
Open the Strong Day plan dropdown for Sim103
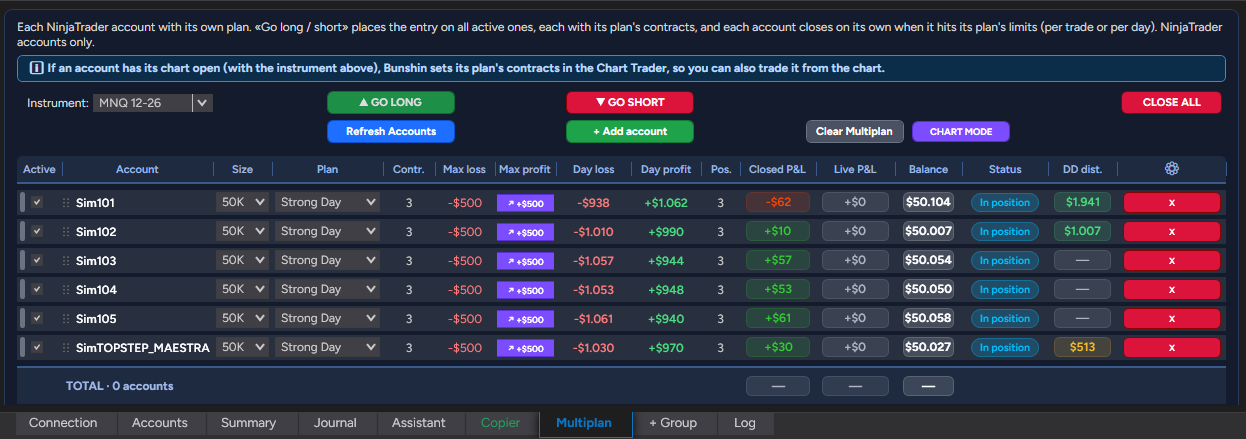[x=328, y=260]
